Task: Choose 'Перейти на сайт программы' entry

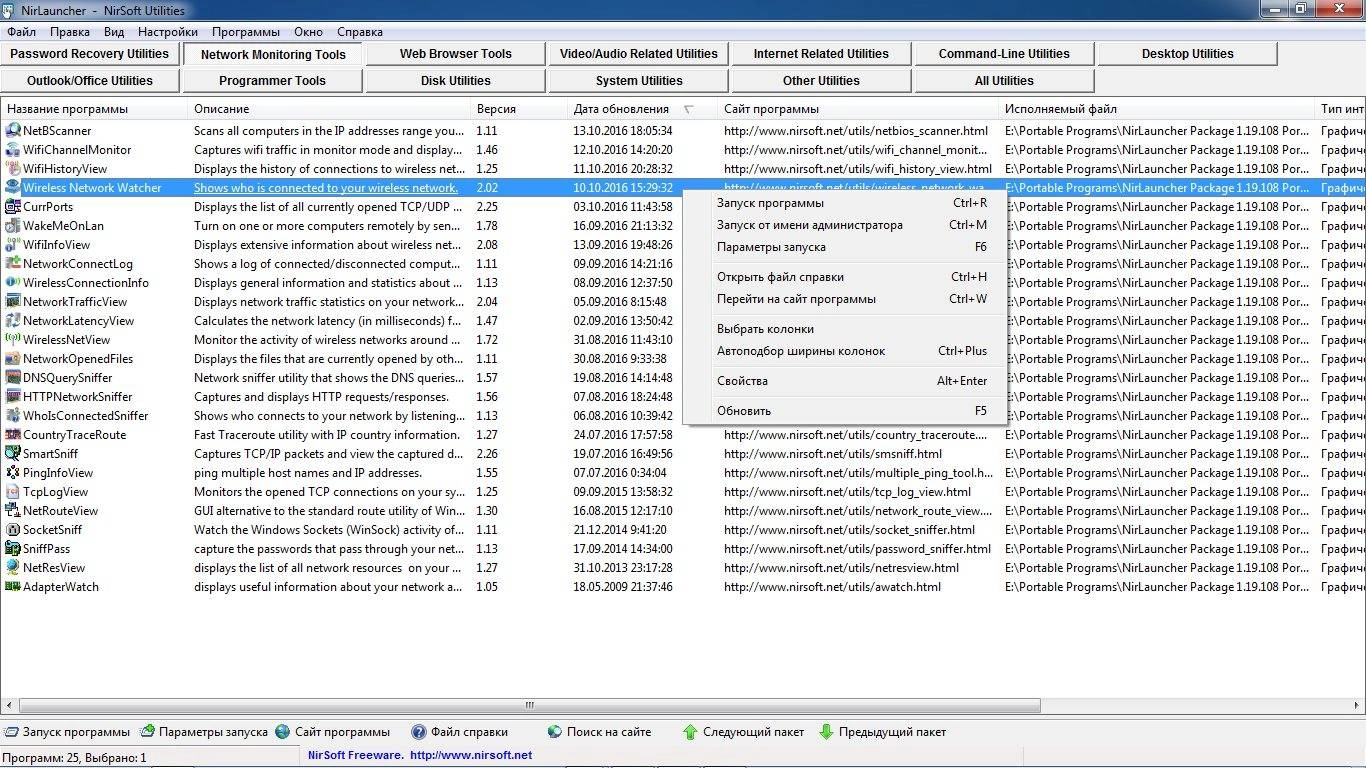Action: tap(845, 299)
